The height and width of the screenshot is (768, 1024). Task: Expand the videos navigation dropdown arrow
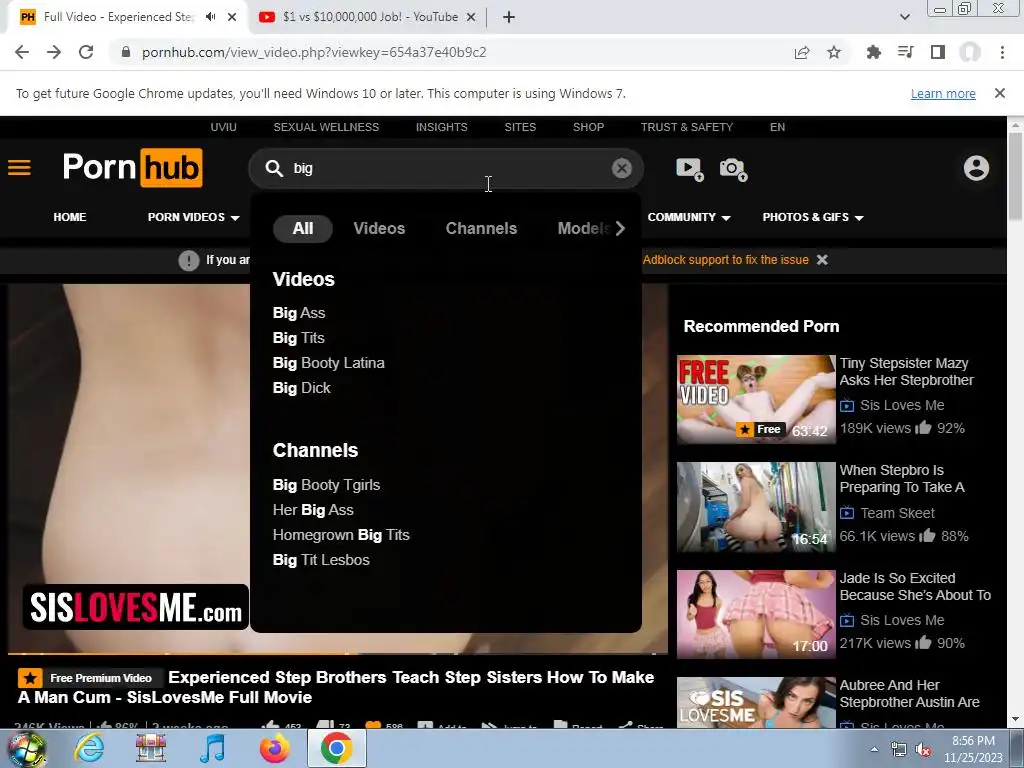click(x=235, y=218)
